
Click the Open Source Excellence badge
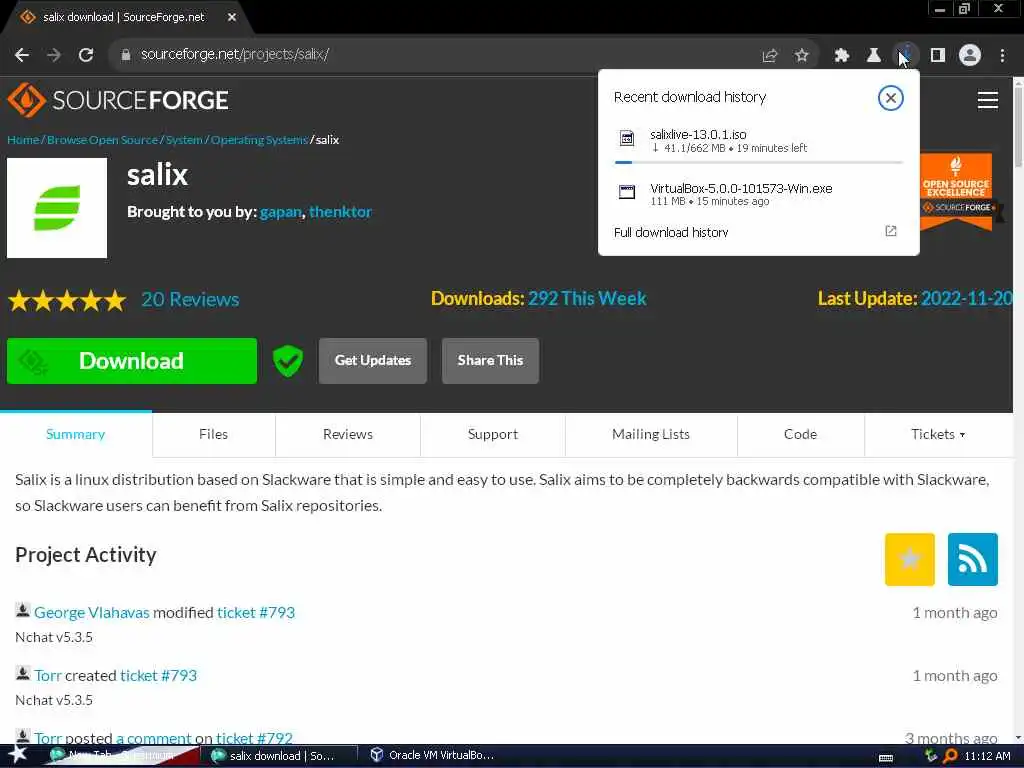click(957, 191)
